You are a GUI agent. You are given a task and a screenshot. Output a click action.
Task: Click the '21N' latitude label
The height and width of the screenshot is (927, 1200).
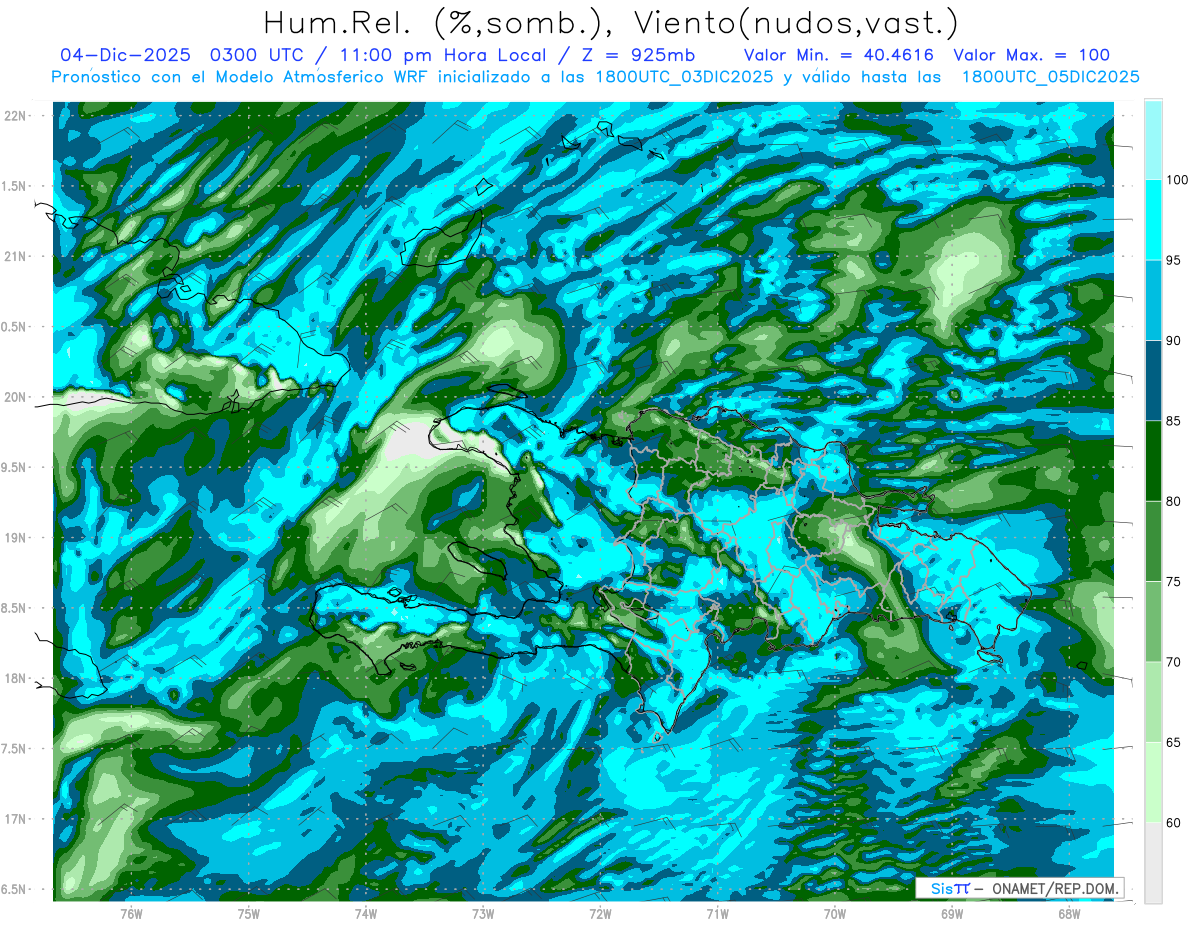click(x=17, y=257)
